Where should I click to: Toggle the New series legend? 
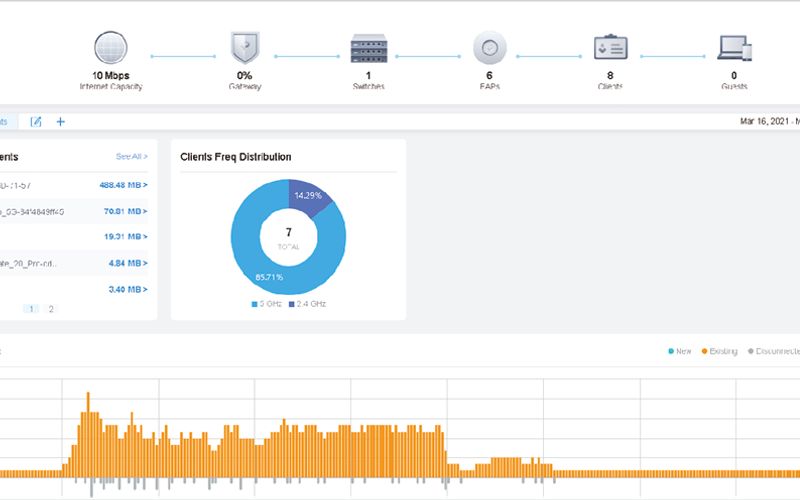coord(680,351)
